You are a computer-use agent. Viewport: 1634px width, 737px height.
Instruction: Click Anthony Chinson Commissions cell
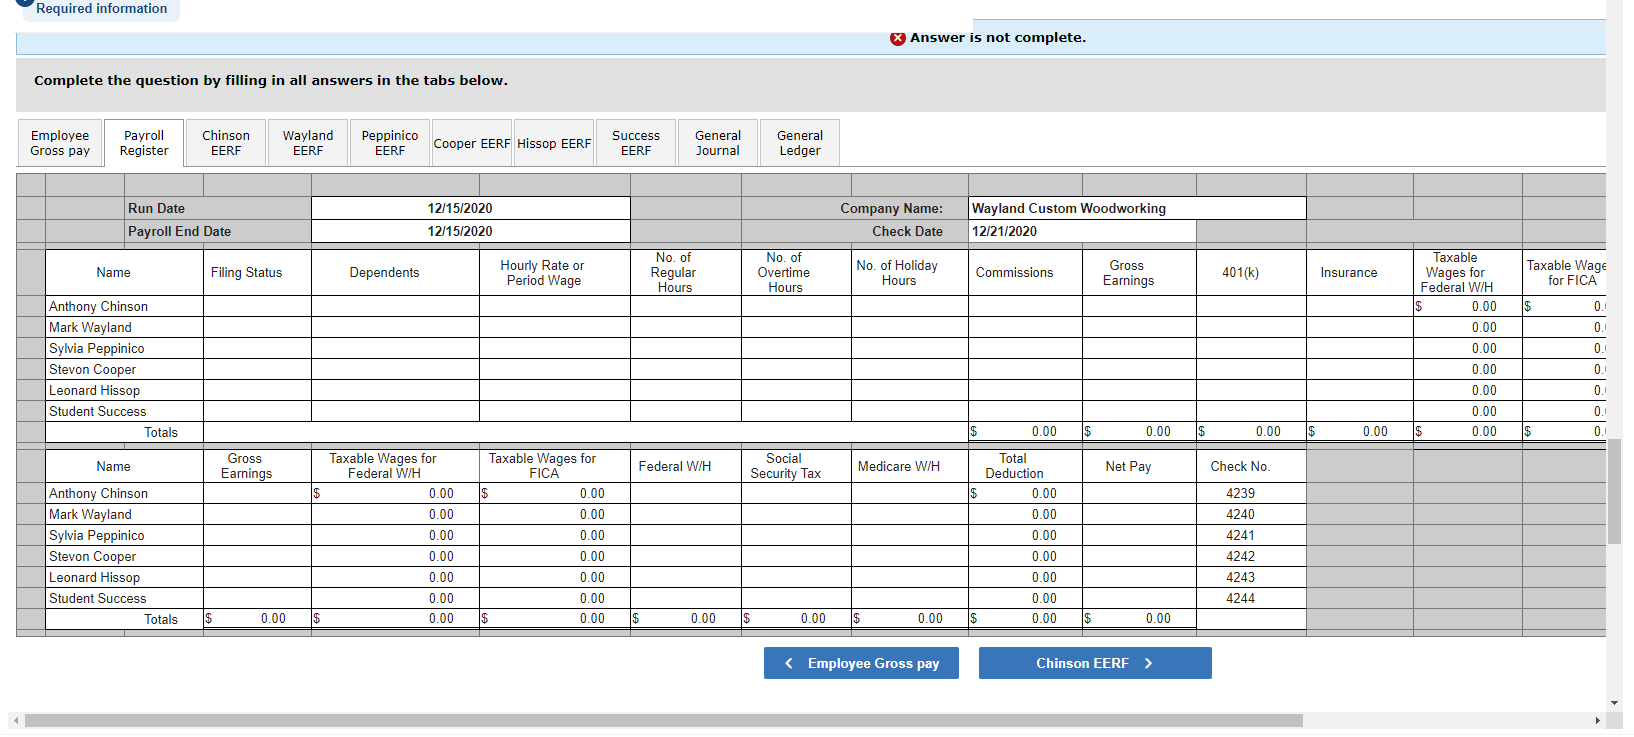[1025, 306]
